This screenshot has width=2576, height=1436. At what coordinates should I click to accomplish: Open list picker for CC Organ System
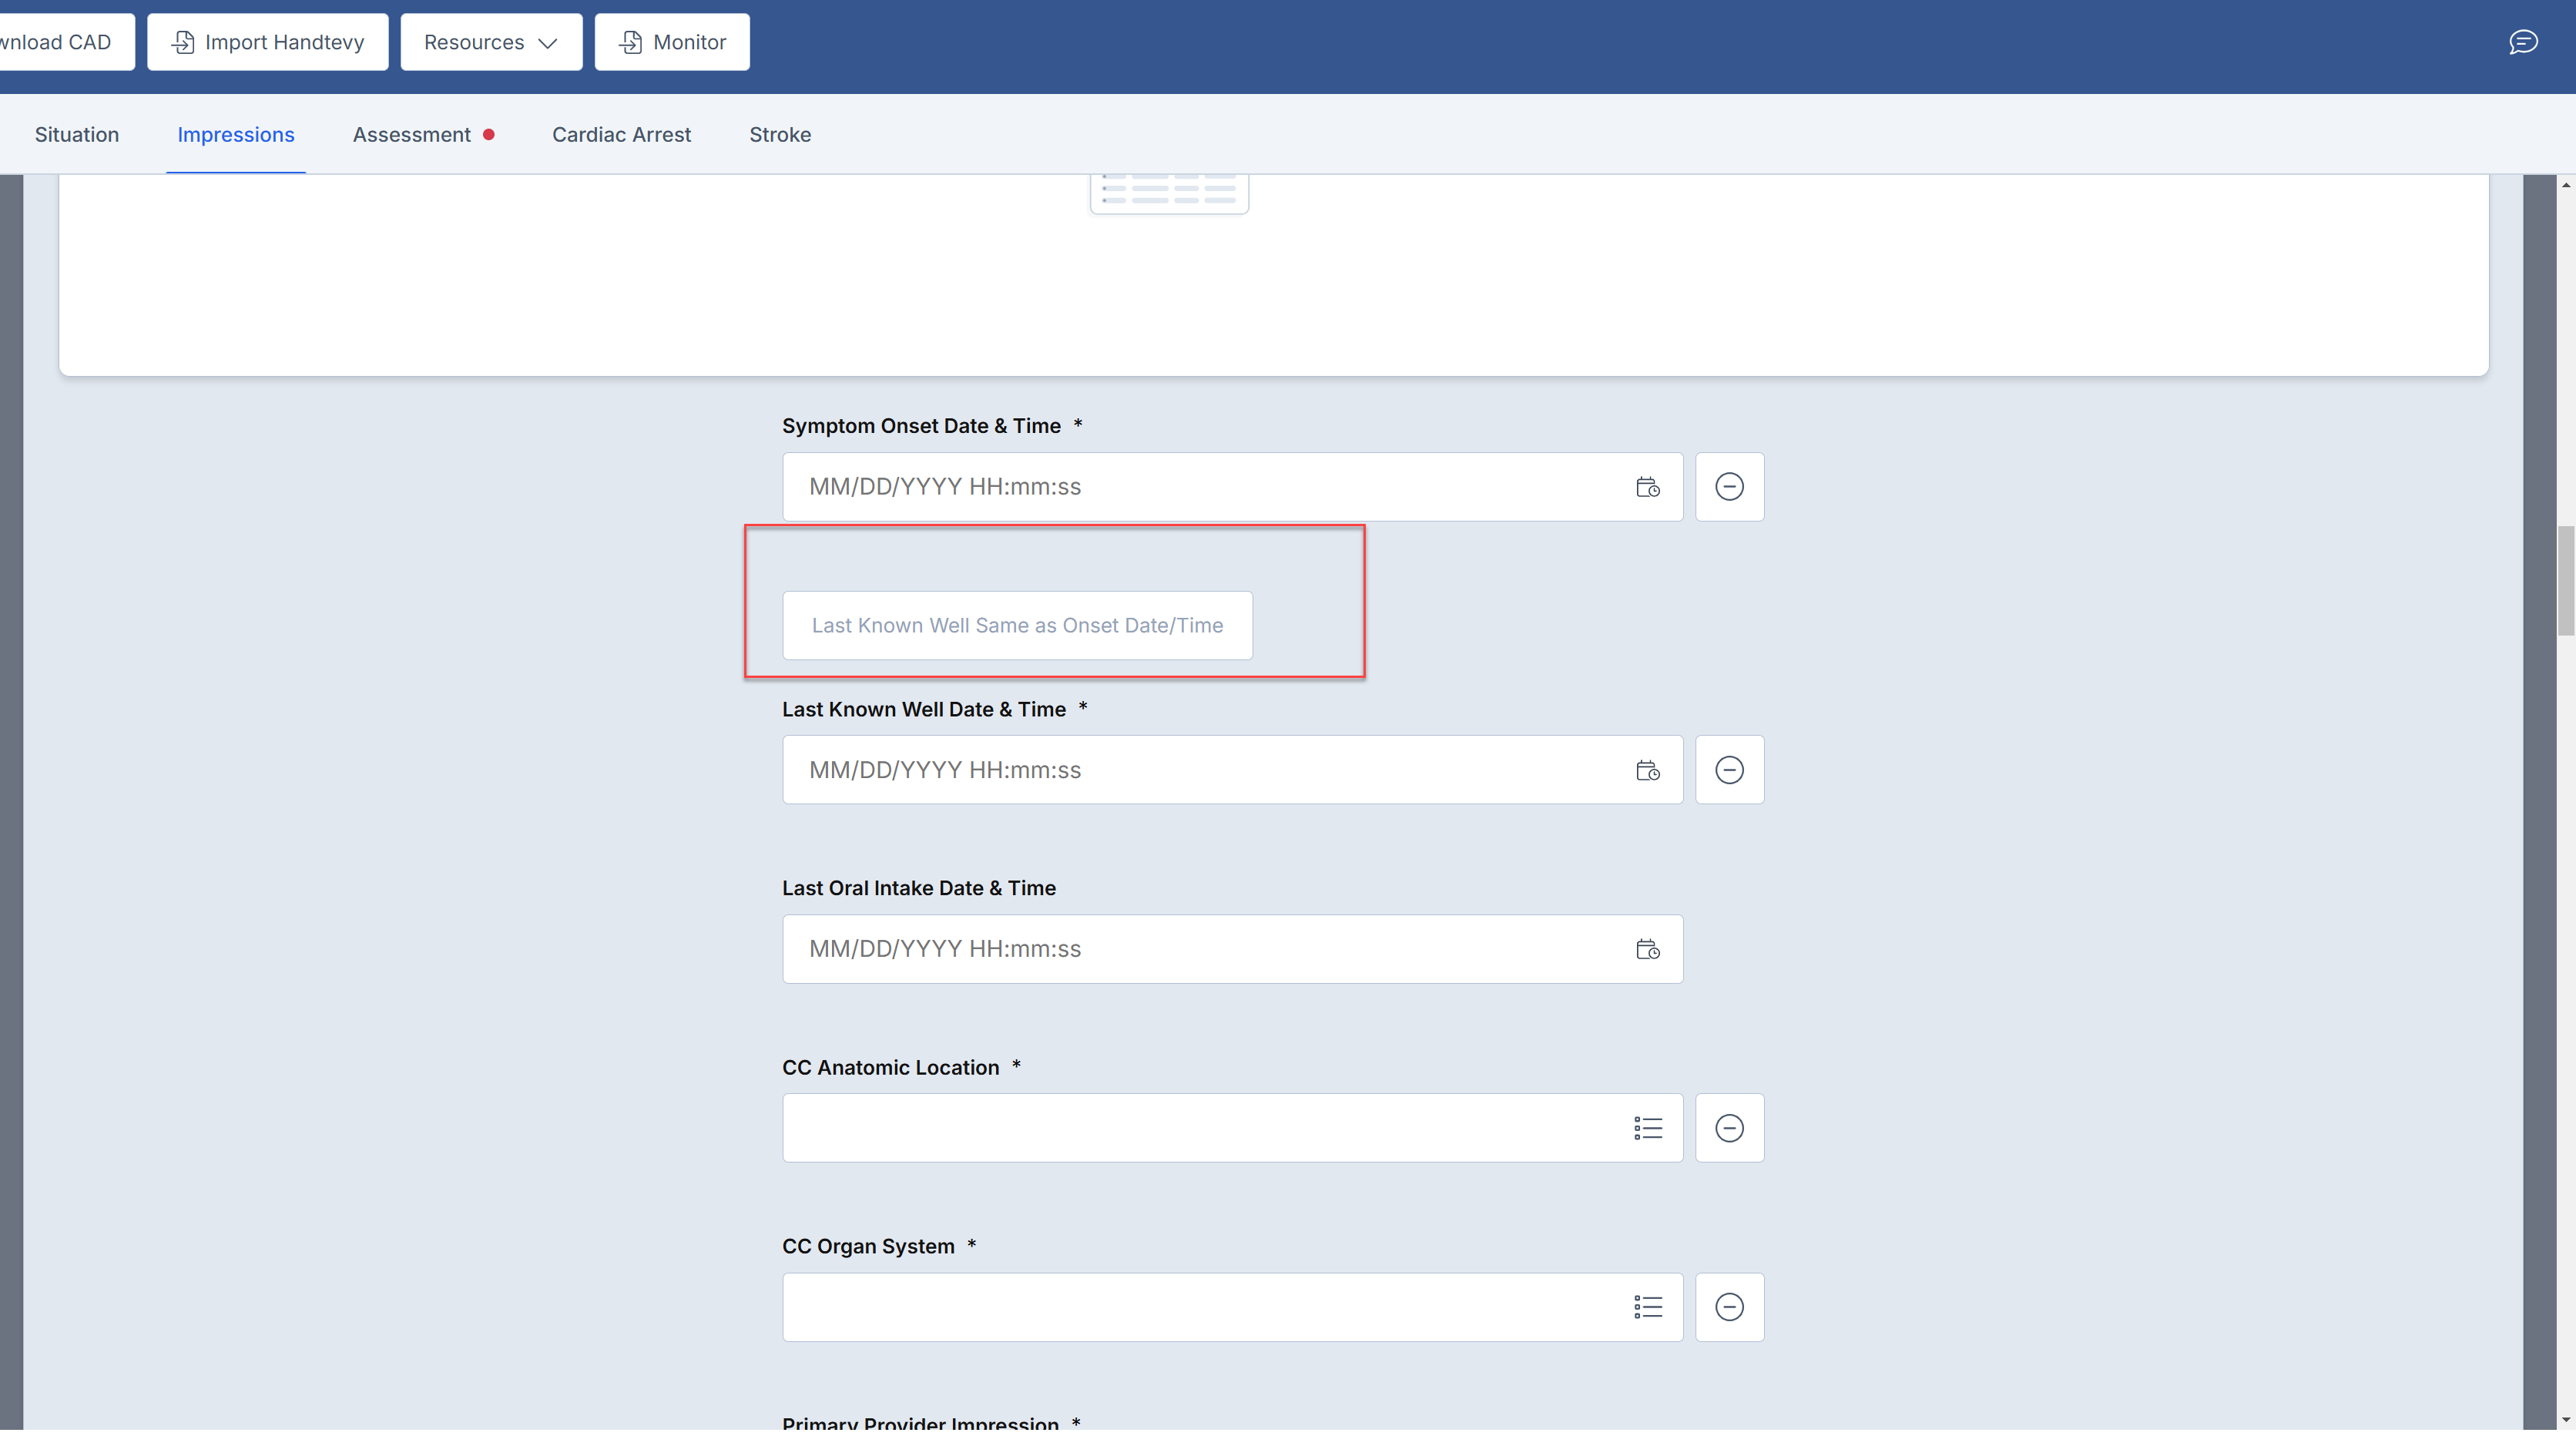[1647, 1307]
